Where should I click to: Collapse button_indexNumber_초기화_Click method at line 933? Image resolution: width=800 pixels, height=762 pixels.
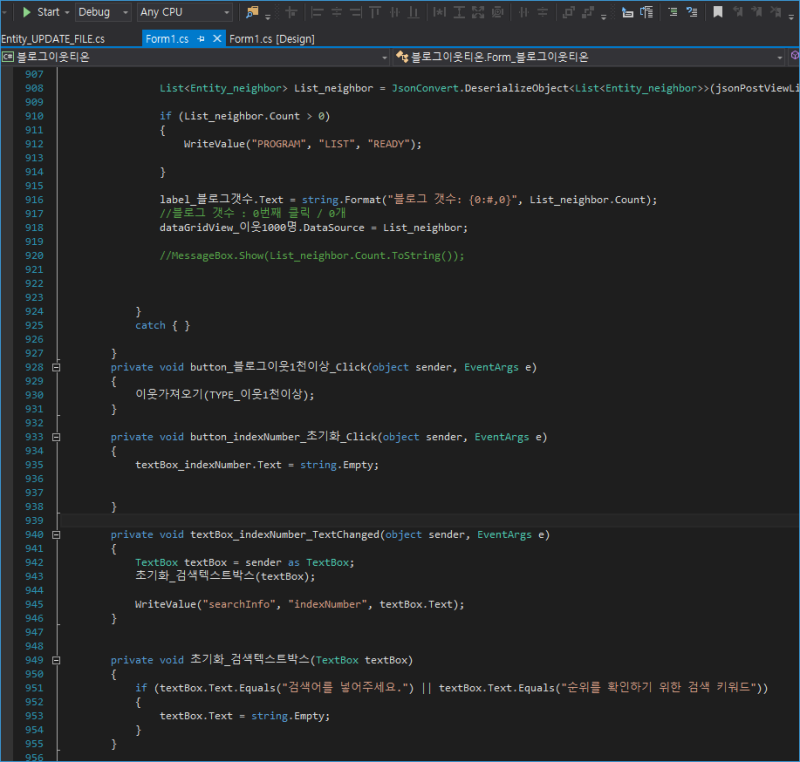[x=57, y=437]
